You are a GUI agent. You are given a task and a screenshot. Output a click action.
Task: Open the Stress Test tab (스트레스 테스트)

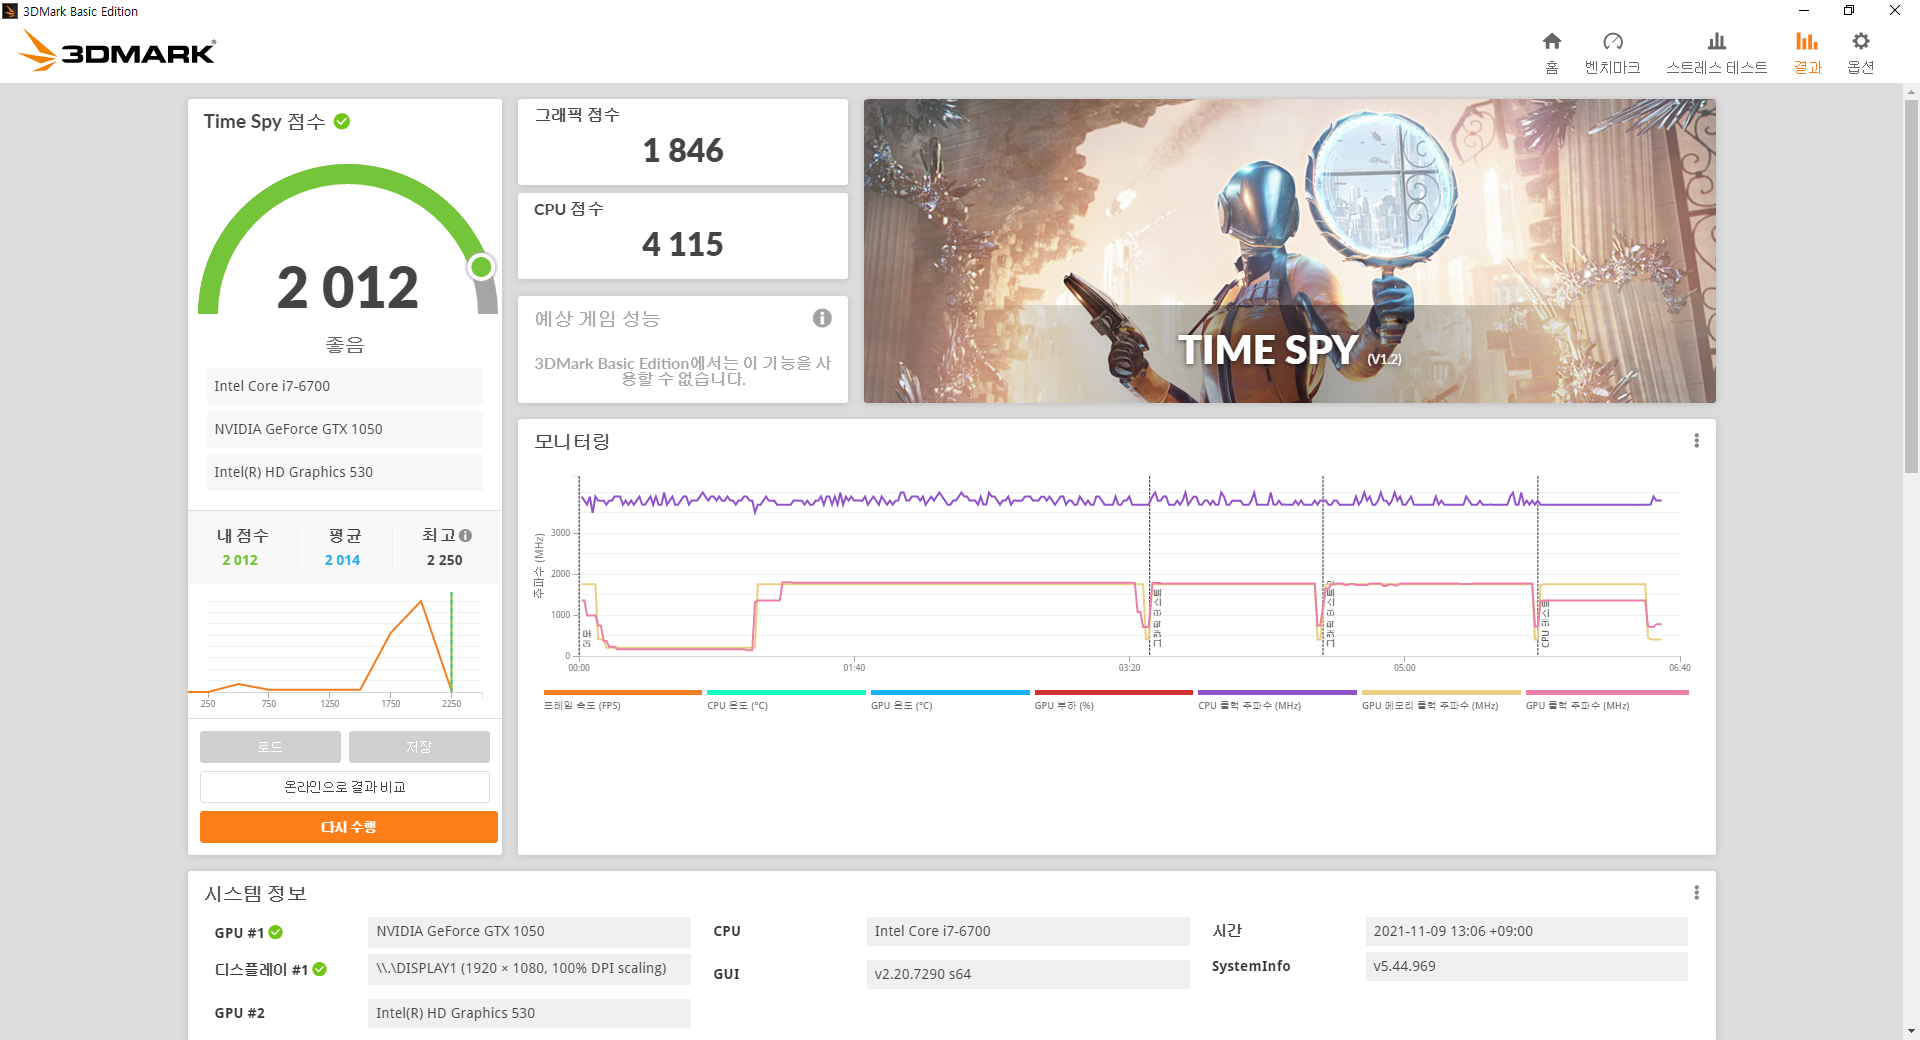(x=1716, y=53)
